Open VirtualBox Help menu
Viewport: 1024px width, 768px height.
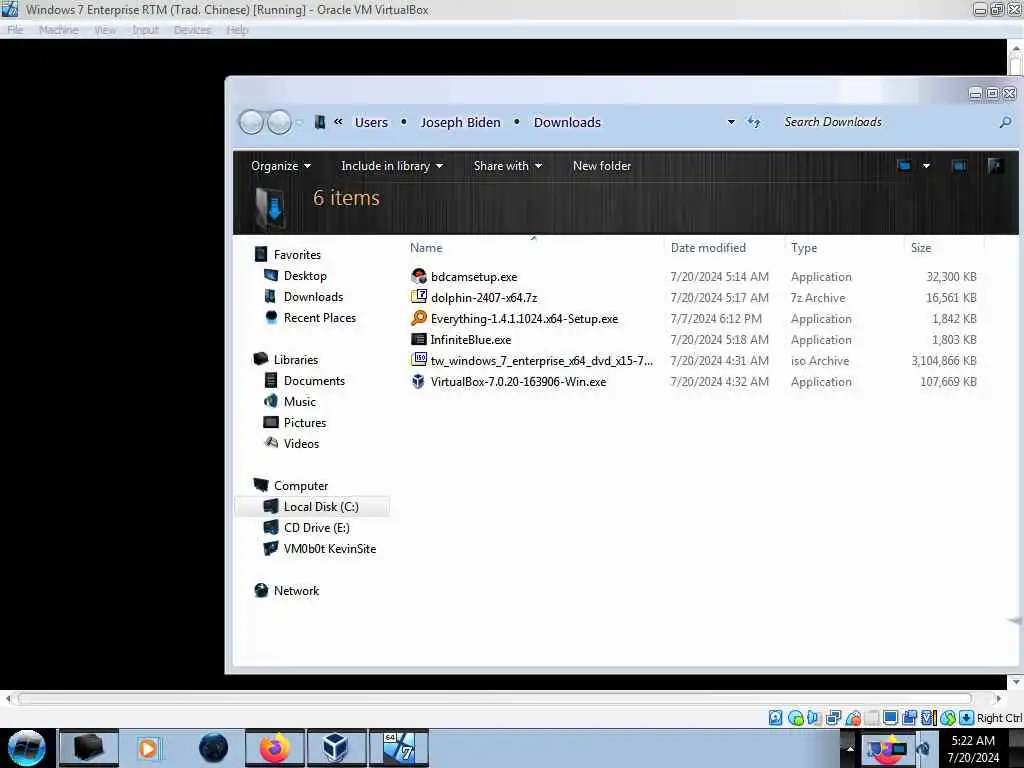tap(237, 30)
